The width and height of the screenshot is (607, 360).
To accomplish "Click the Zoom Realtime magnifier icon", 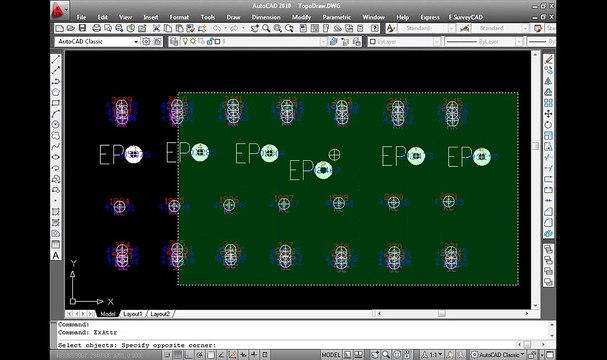I will (x=266, y=28).
